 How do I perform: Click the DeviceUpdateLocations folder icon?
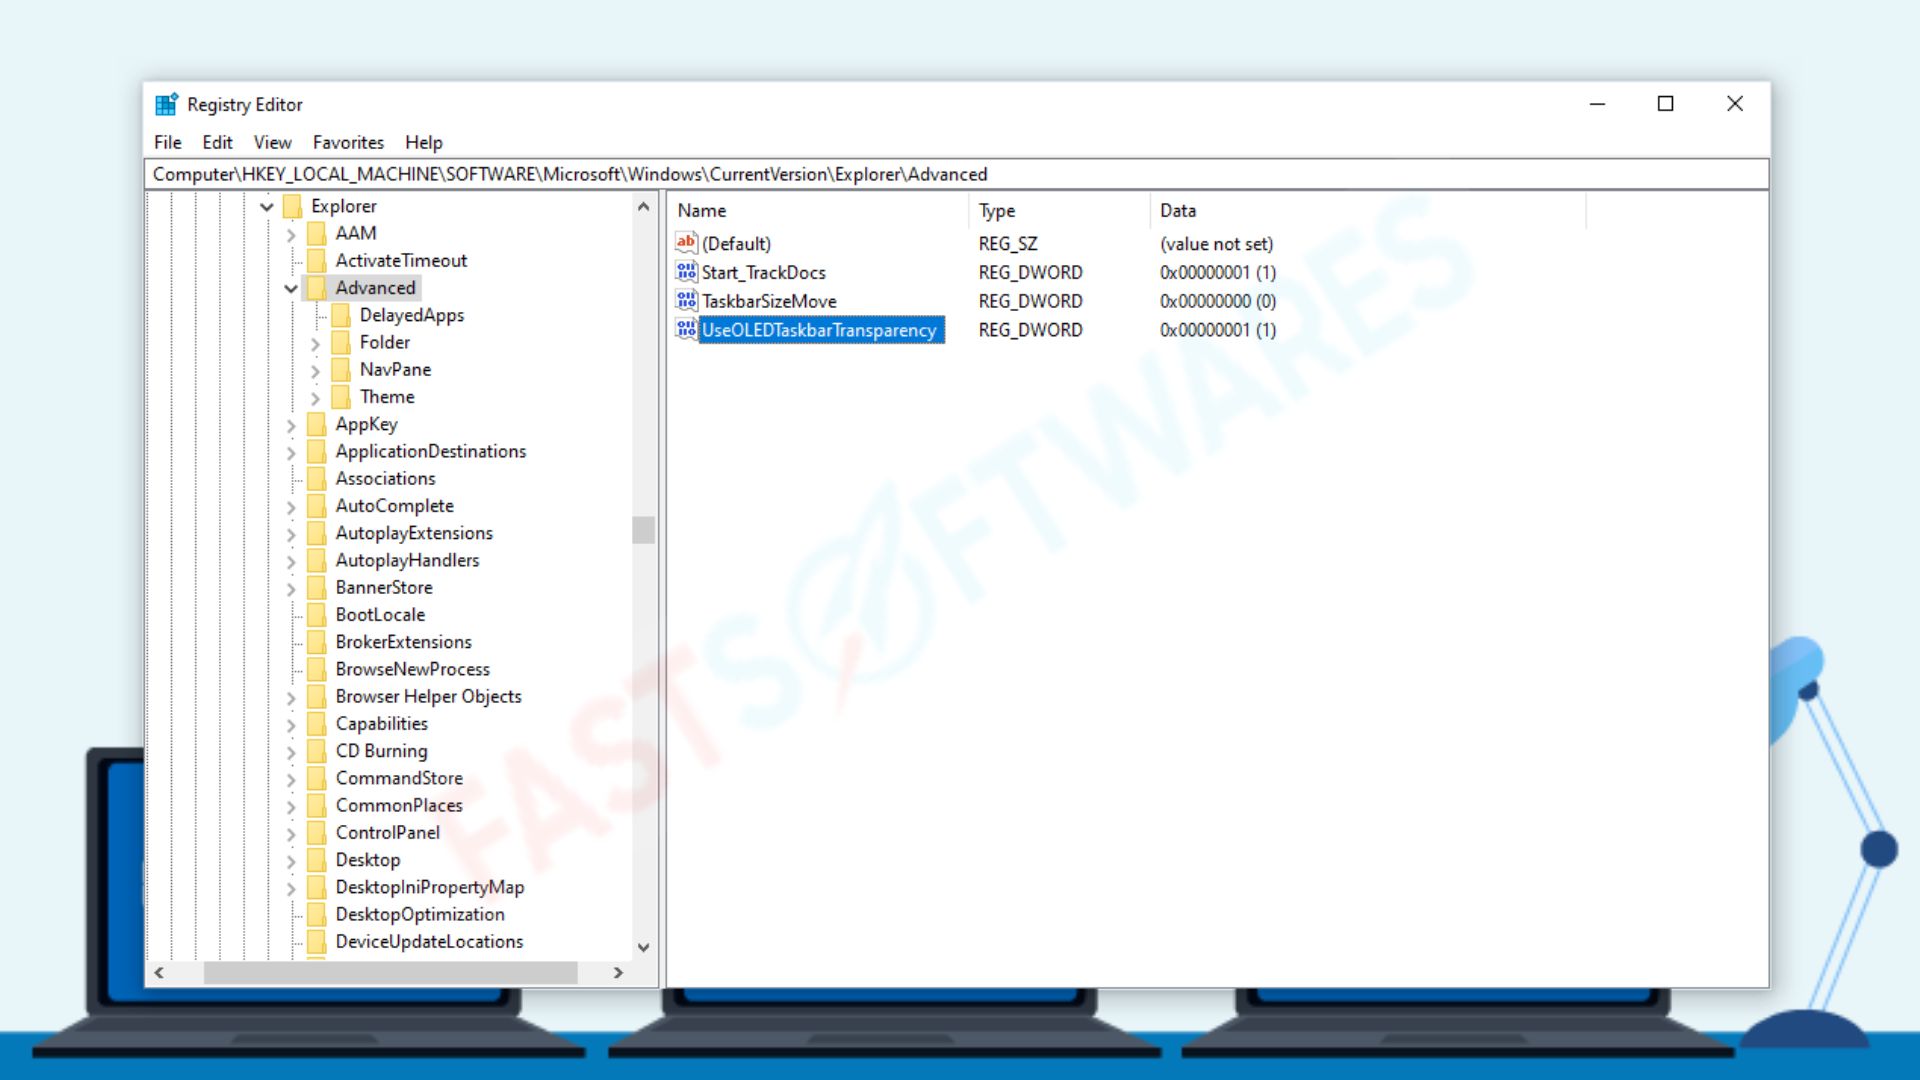[x=317, y=942]
